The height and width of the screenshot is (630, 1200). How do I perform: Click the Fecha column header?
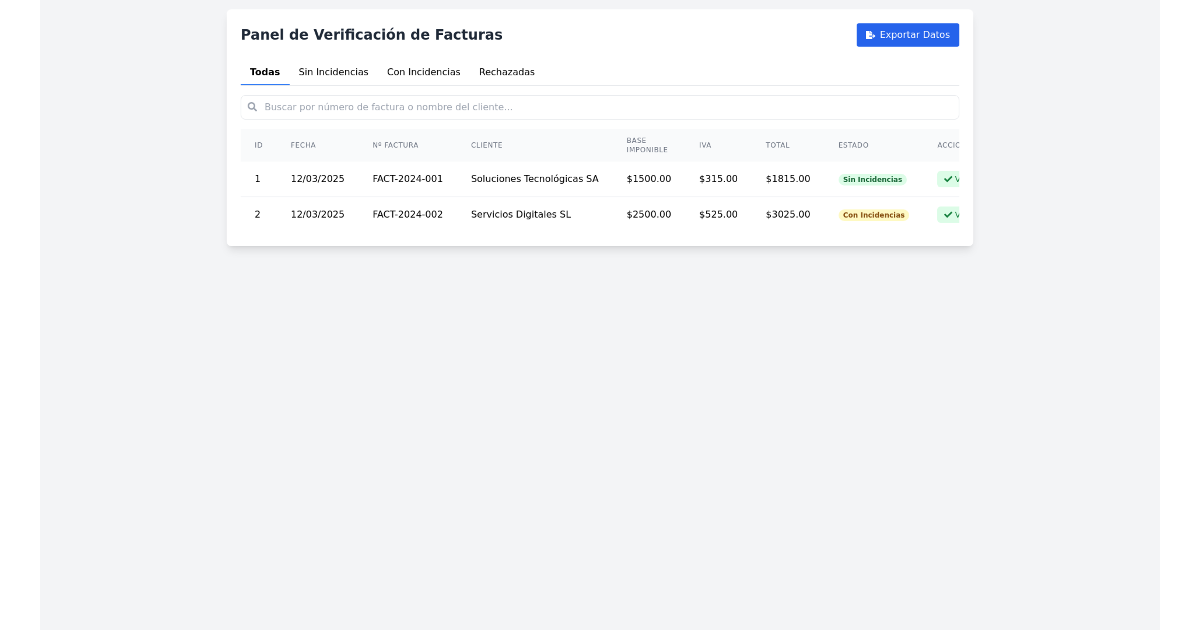tap(303, 145)
